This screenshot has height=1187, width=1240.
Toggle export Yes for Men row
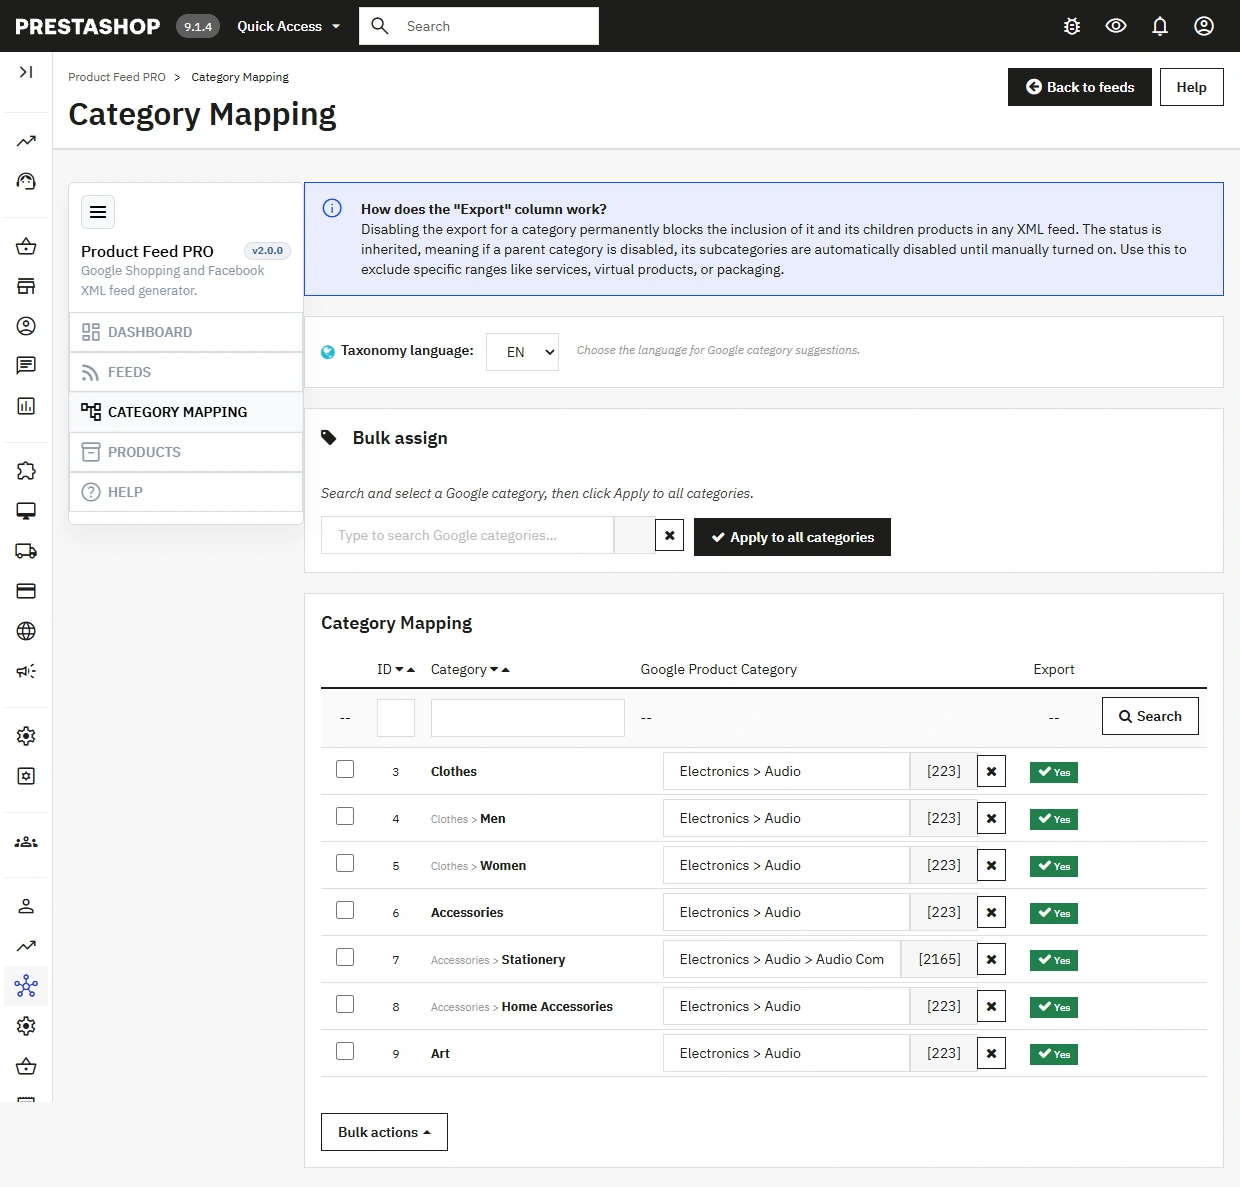click(x=1054, y=819)
